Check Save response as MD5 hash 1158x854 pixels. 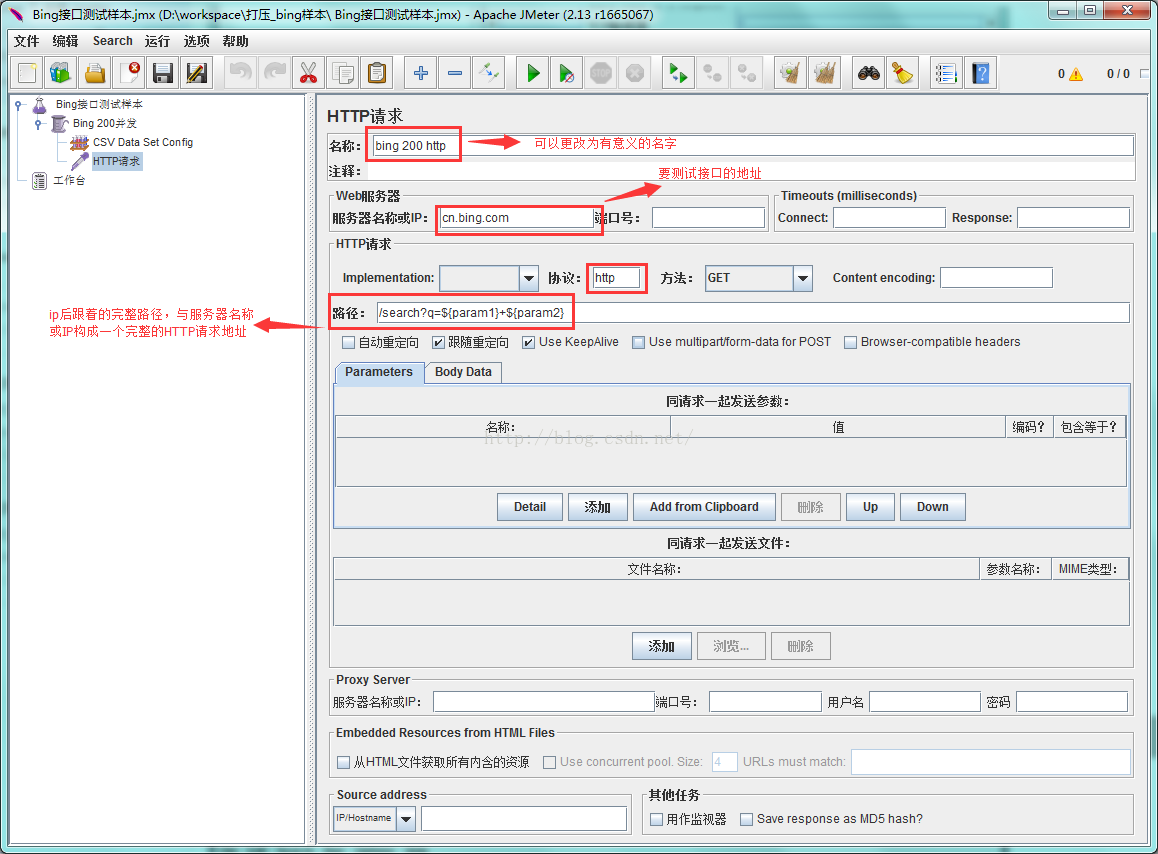pos(747,819)
